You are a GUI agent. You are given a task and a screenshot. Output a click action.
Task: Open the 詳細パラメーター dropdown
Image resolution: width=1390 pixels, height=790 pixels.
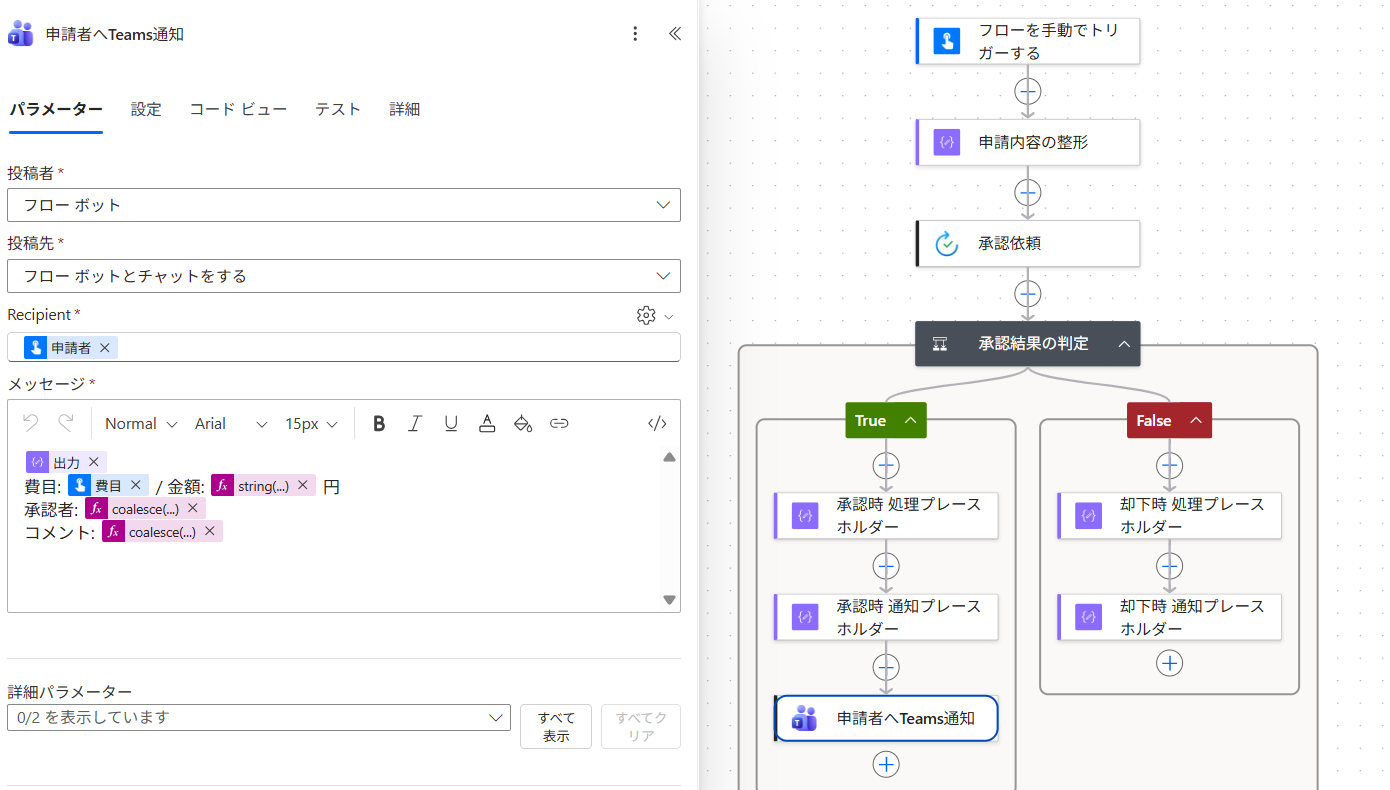(x=259, y=717)
